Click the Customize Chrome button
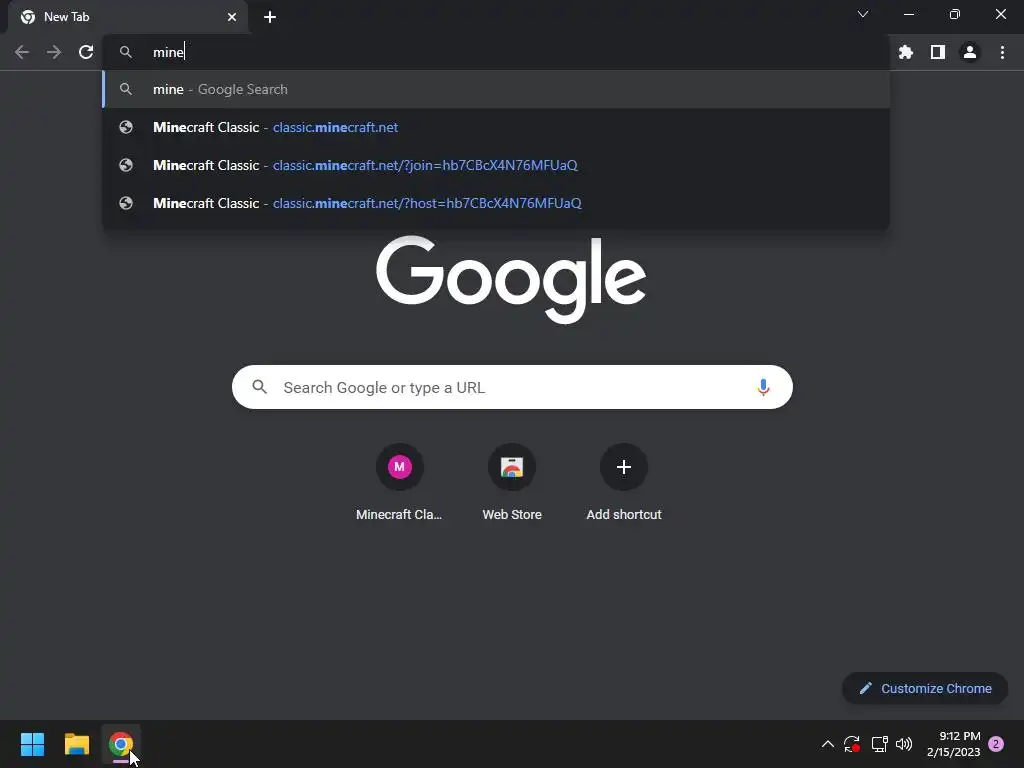Viewport: 1024px width, 768px height. [x=925, y=688]
